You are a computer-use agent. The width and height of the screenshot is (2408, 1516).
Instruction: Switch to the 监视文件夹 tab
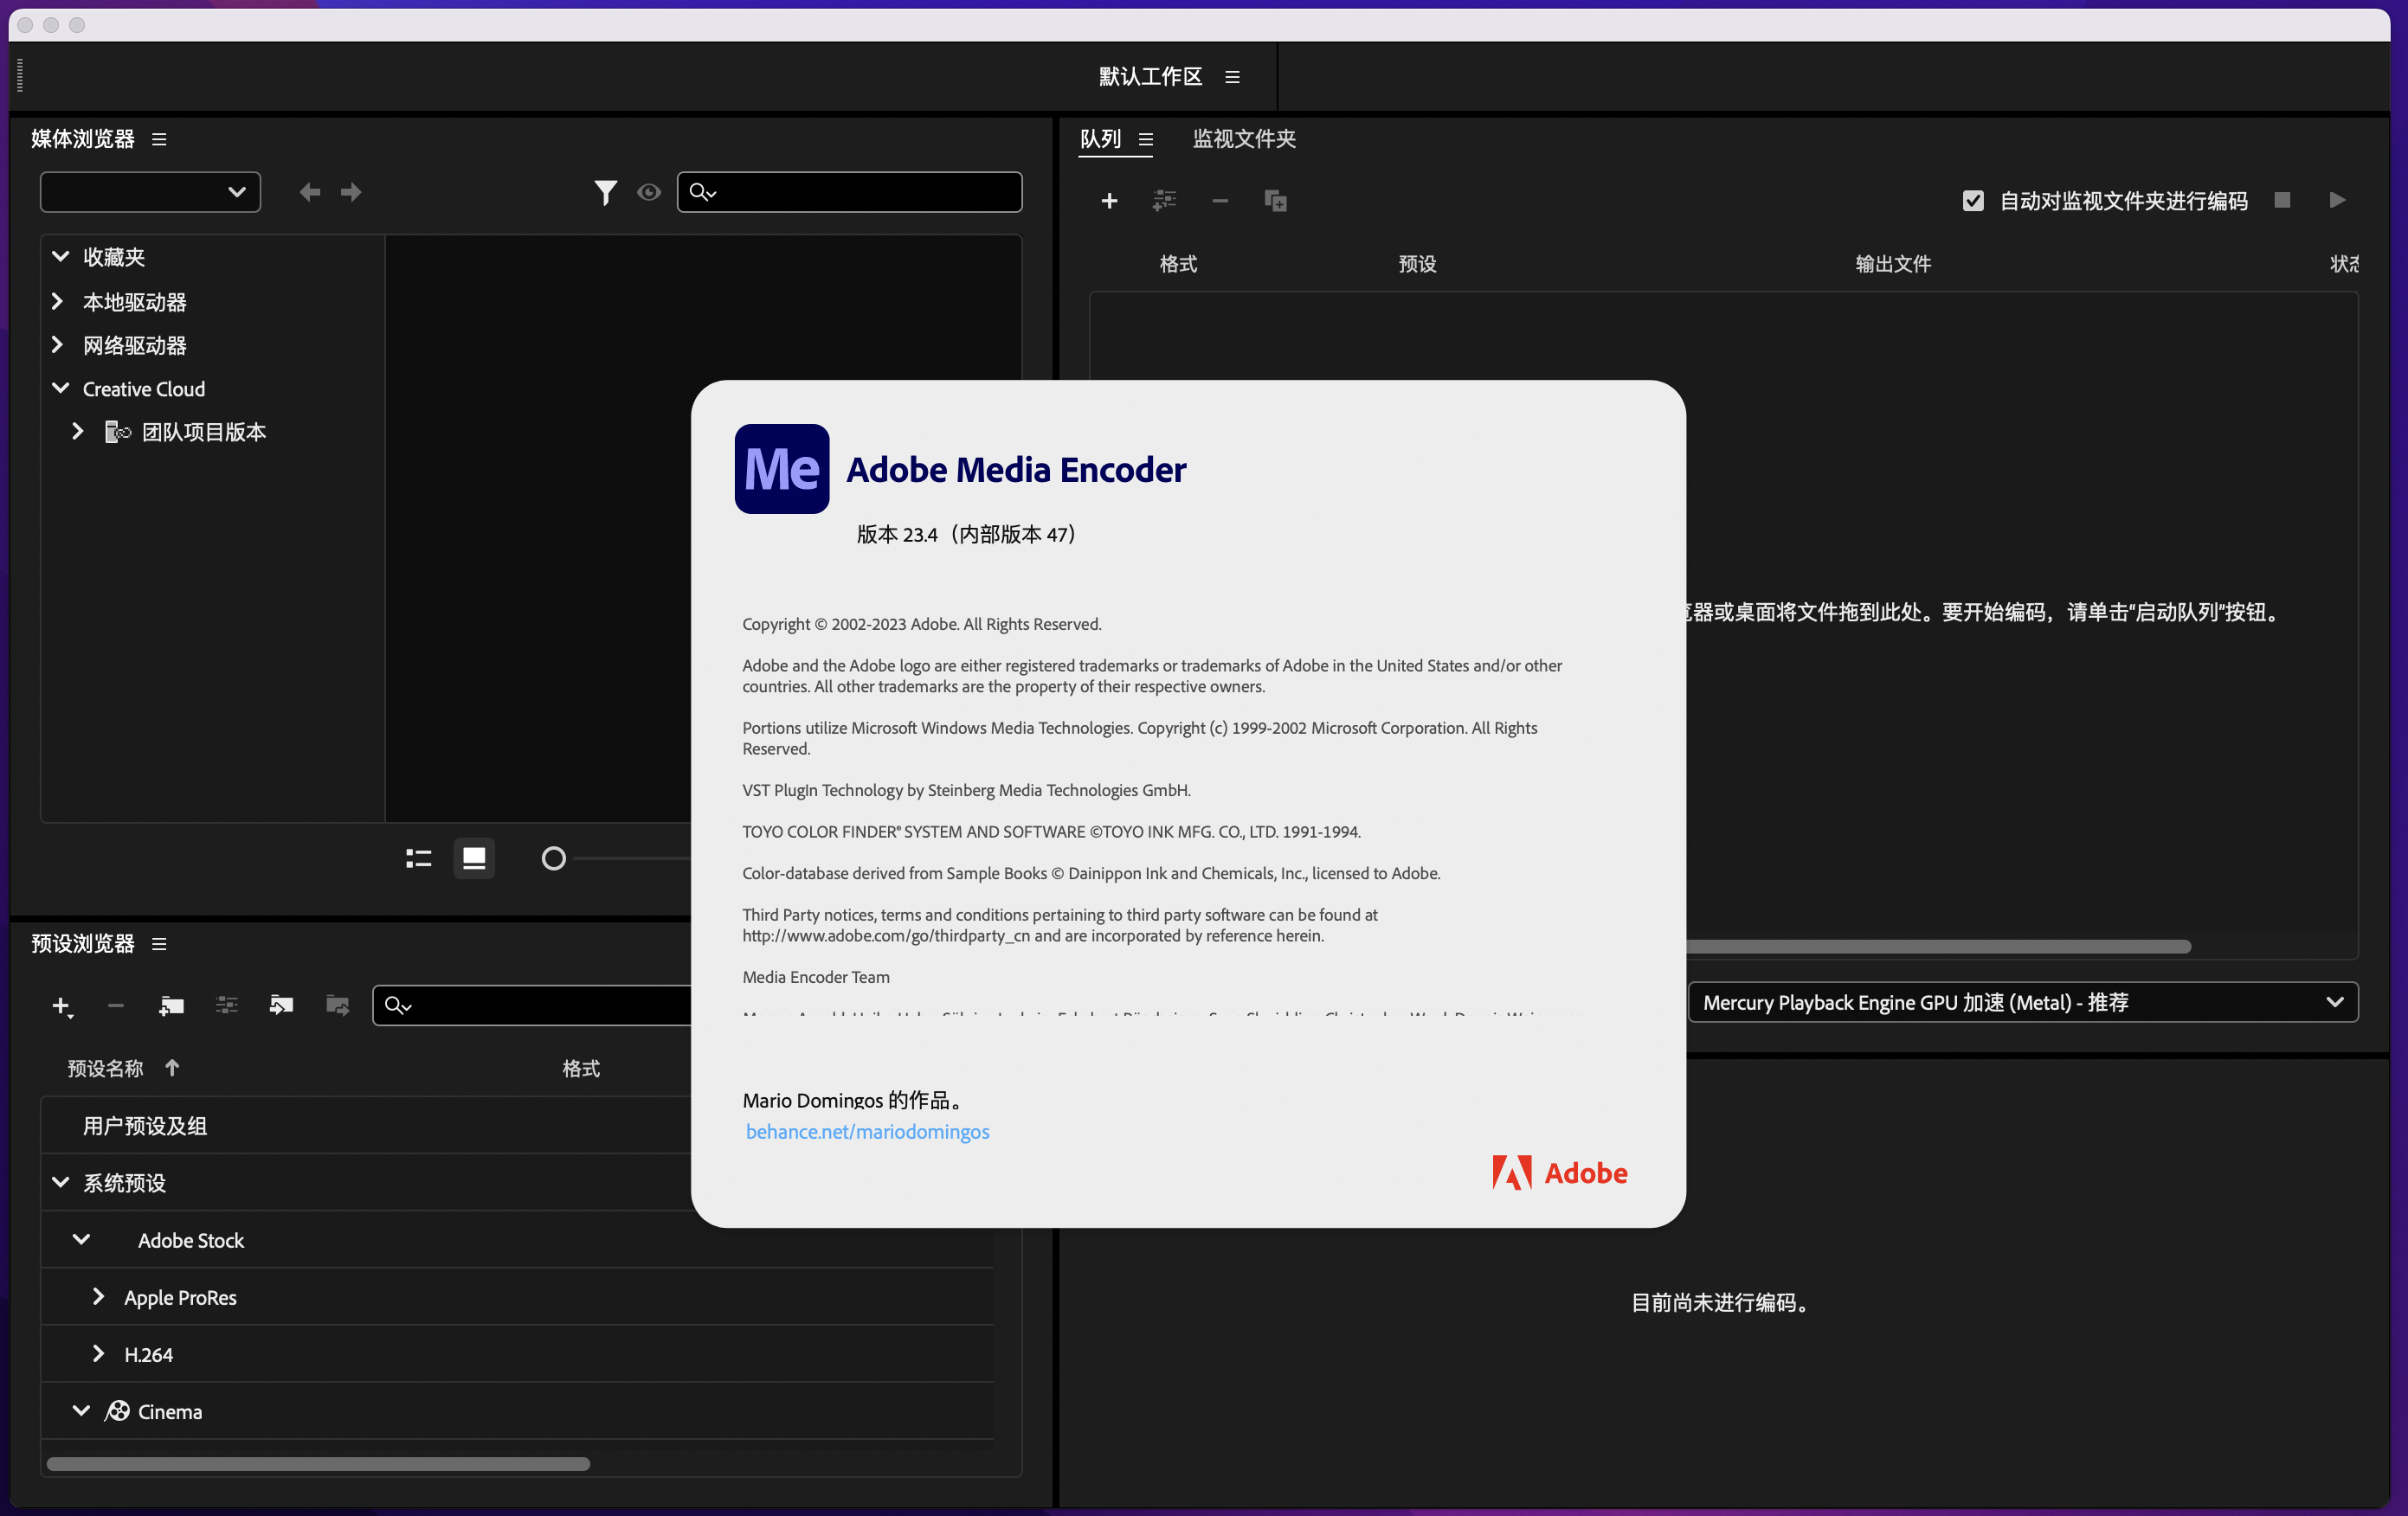click(x=1243, y=139)
